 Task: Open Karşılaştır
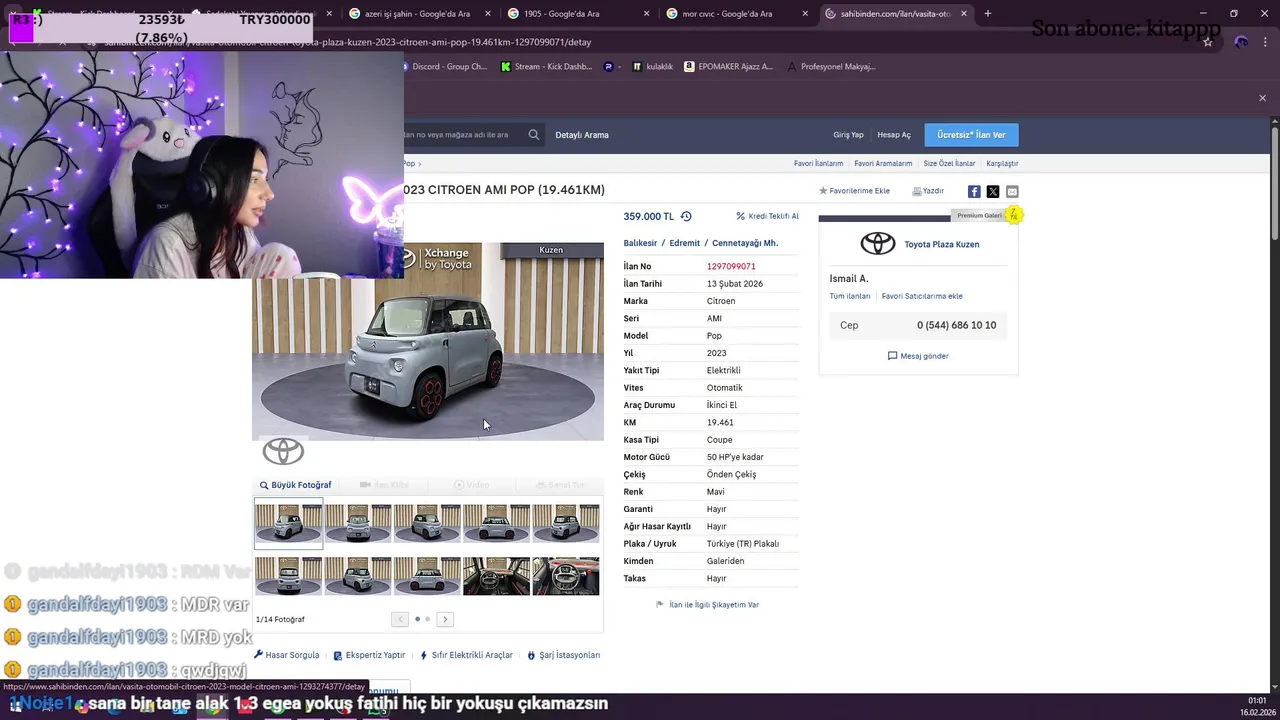[x=1002, y=163]
